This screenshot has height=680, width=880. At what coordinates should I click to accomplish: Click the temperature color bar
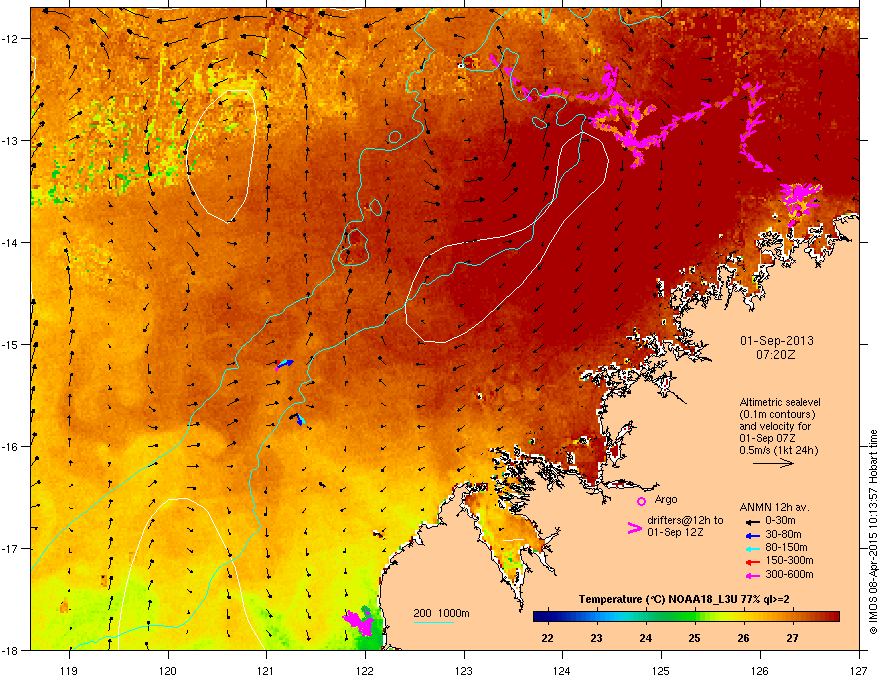pos(686,617)
